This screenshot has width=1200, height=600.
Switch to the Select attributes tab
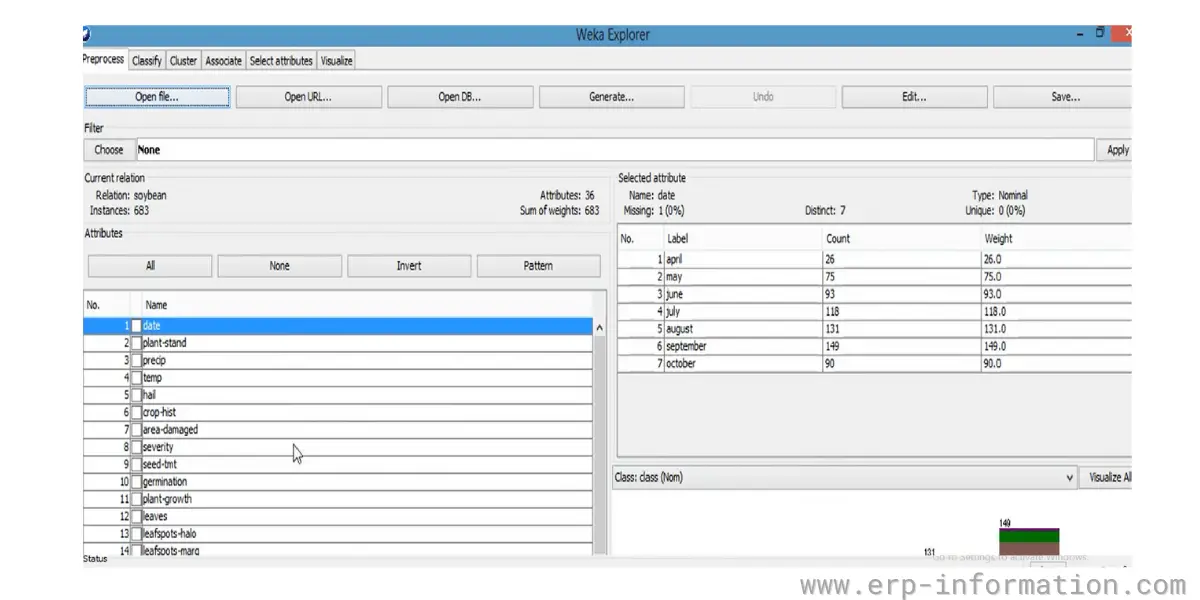click(x=281, y=61)
